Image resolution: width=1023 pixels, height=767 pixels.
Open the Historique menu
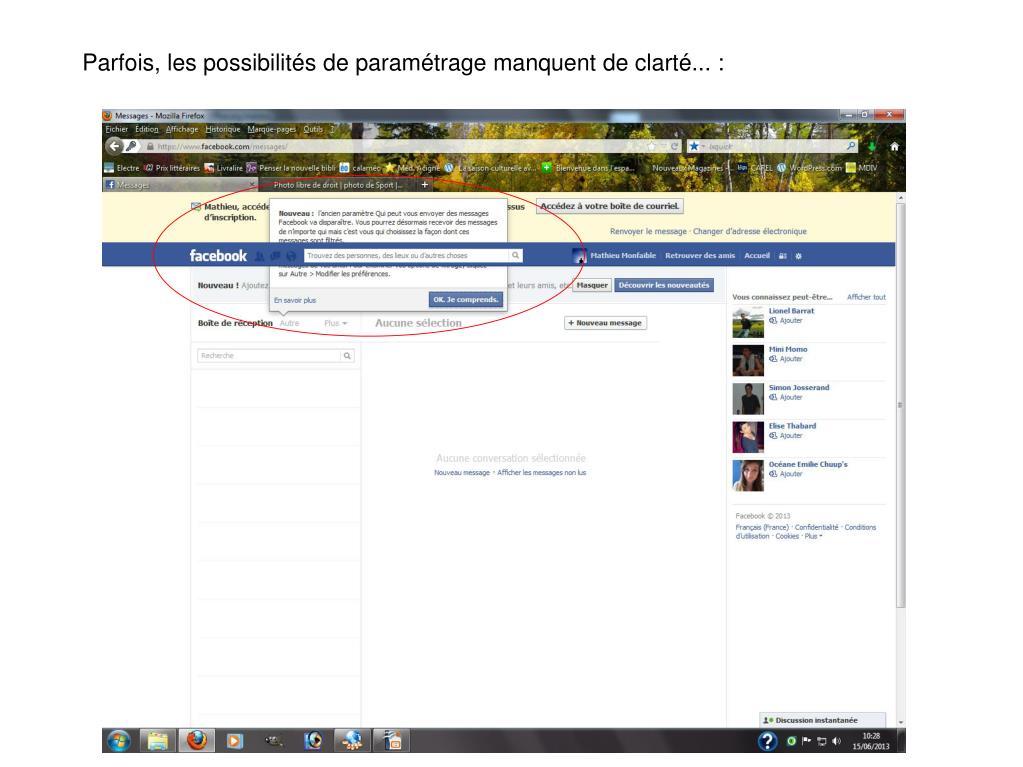[x=222, y=129]
